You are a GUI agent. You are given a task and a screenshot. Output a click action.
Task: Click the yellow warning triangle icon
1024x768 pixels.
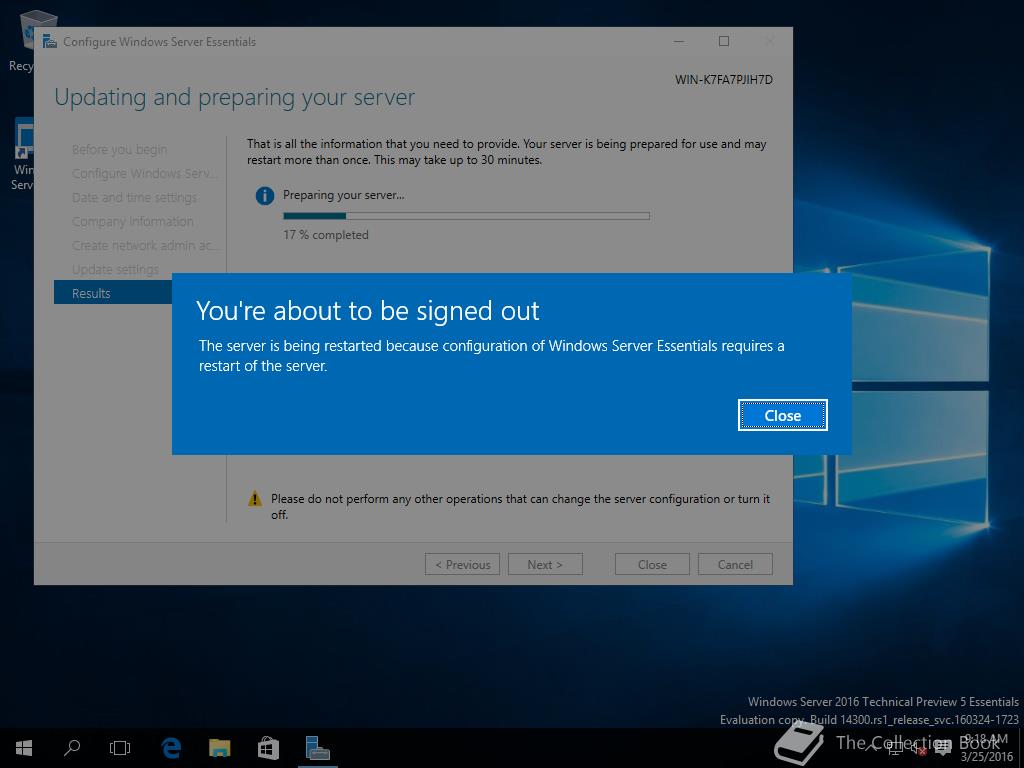255,500
